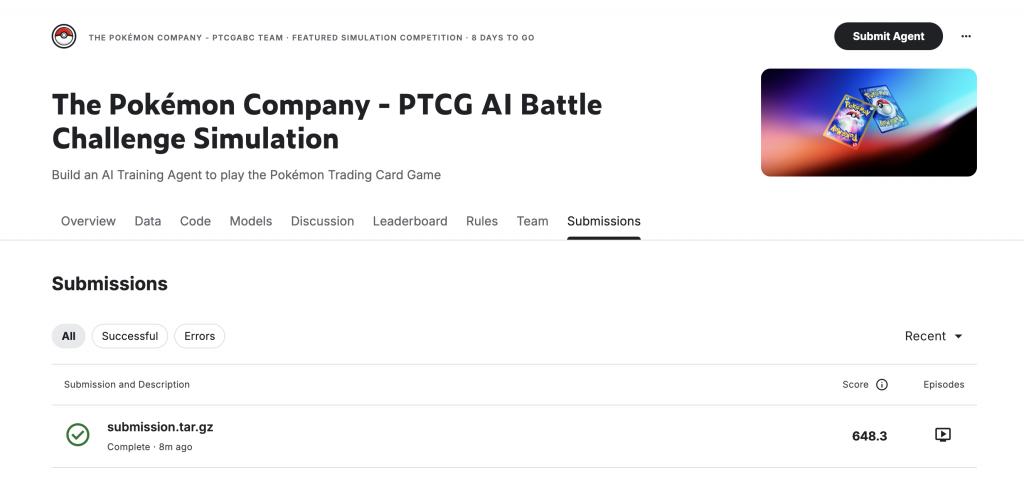Open the Team tab
Image resolution: width=1024 pixels, height=491 pixels.
point(532,221)
